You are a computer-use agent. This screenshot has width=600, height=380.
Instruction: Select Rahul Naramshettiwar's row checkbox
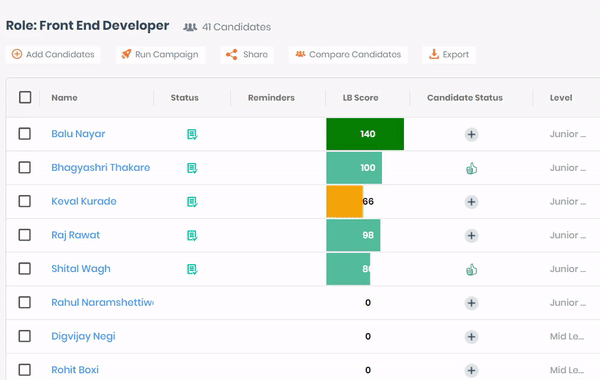[25, 302]
